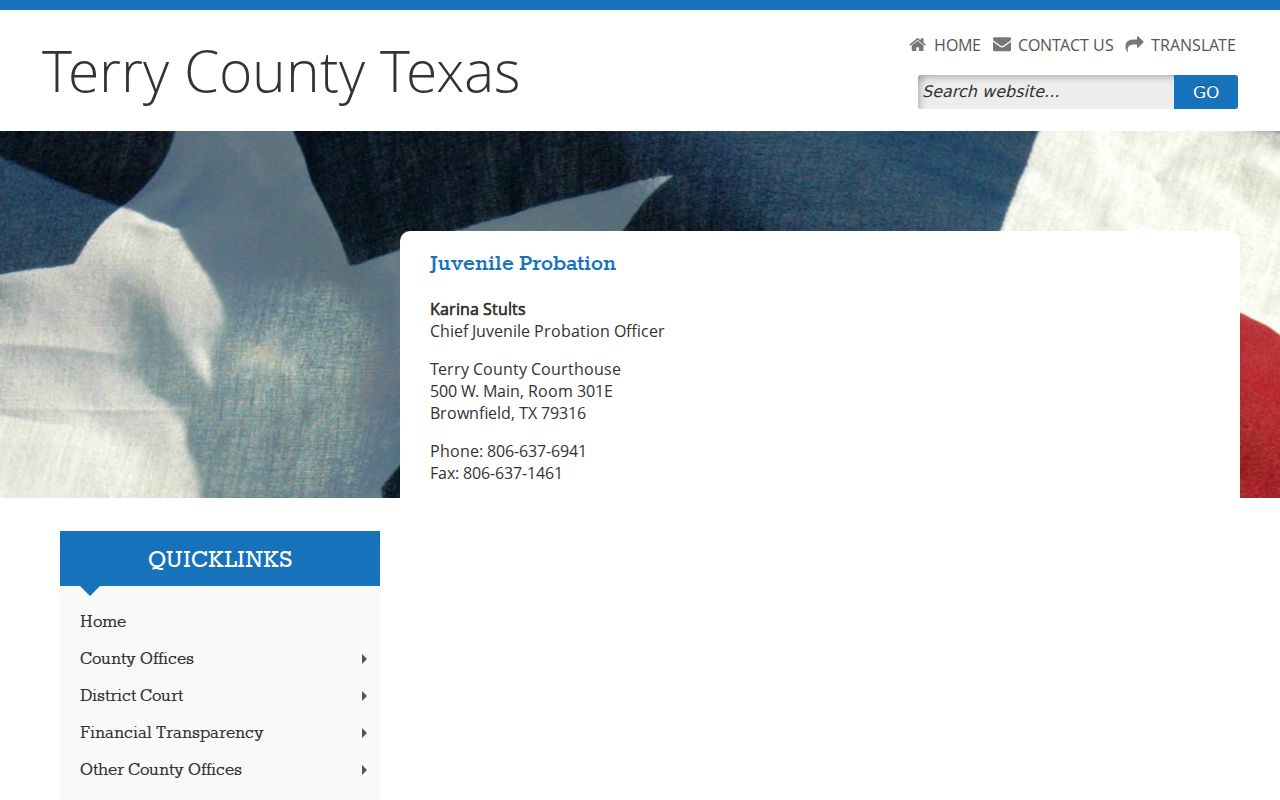Viewport: 1280px width, 800px height.
Task: Go to Terry County Texas site title
Action: [x=281, y=72]
